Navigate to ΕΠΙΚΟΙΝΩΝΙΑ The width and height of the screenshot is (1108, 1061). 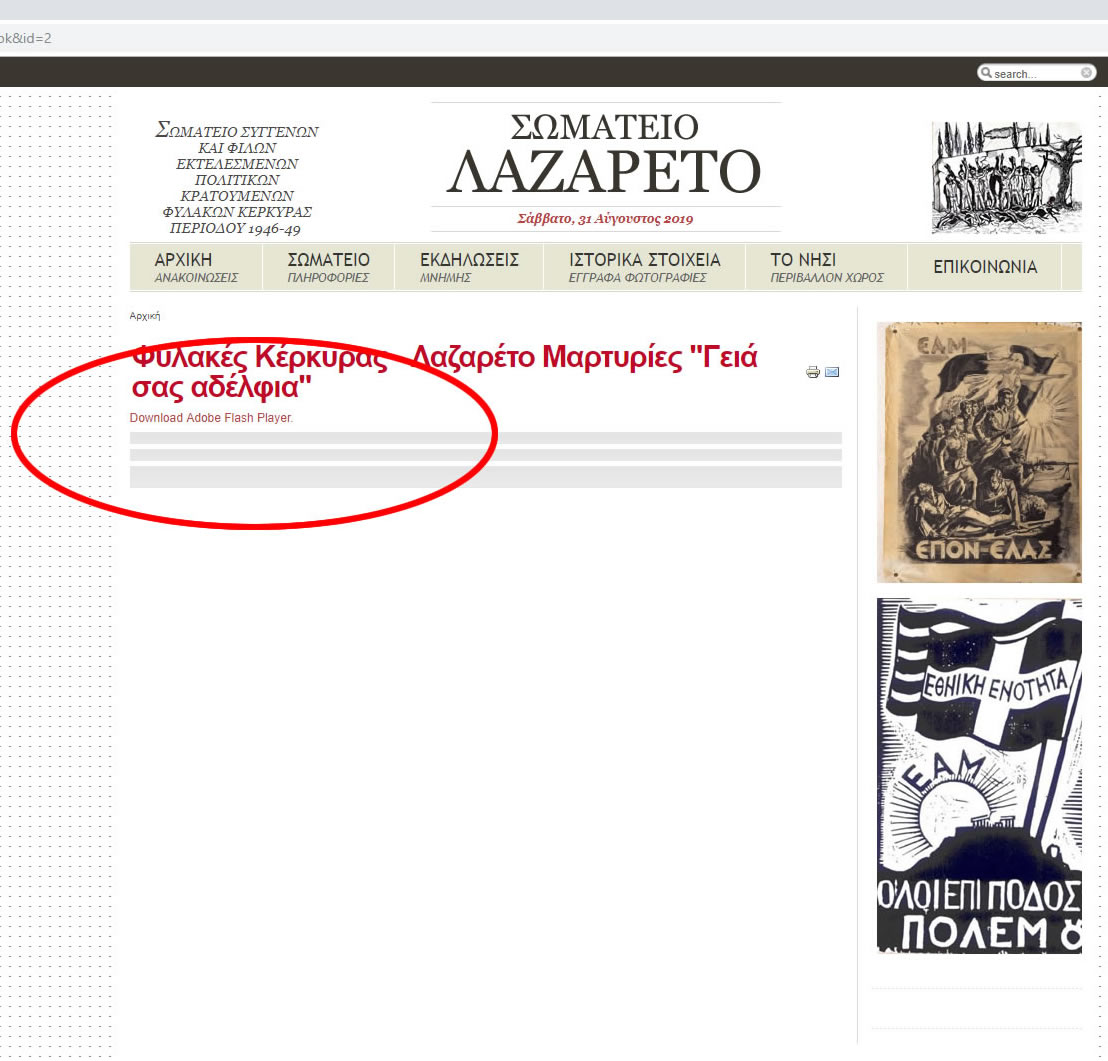[x=984, y=267]
